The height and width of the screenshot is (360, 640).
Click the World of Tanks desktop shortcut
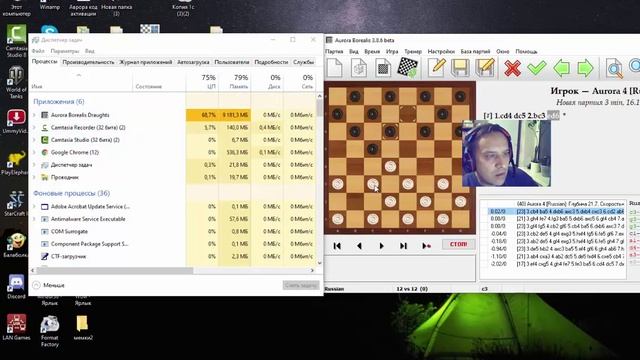click(x=16, y=83)
